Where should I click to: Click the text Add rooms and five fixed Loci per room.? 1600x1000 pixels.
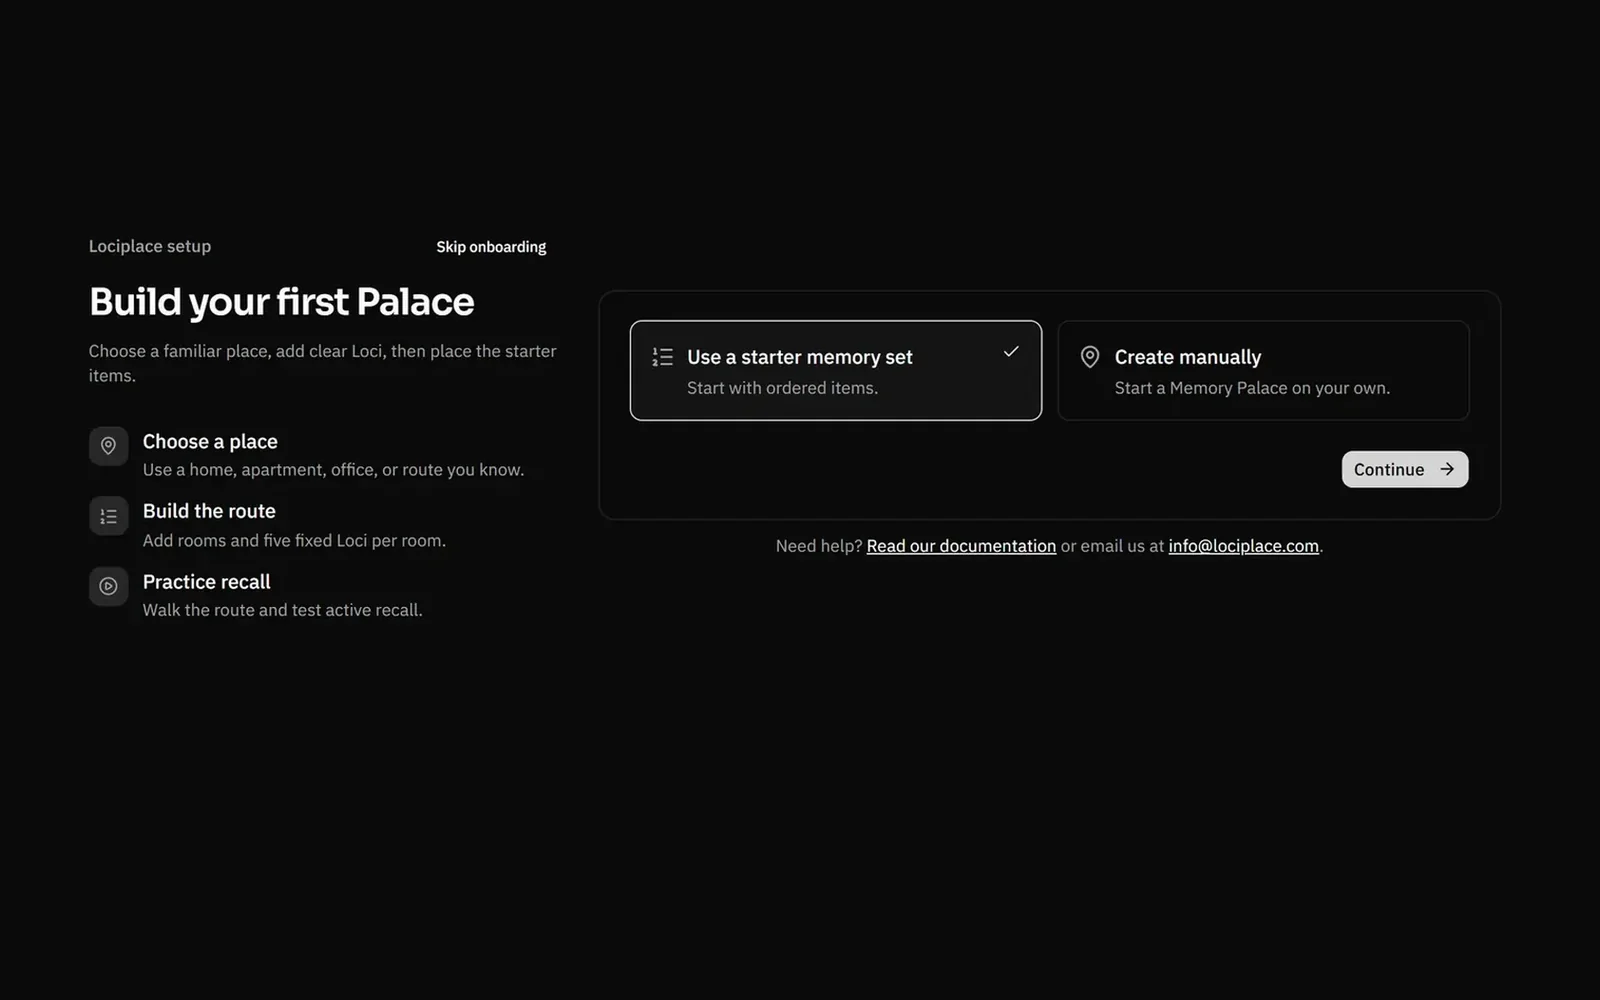(x=294, y=541)
